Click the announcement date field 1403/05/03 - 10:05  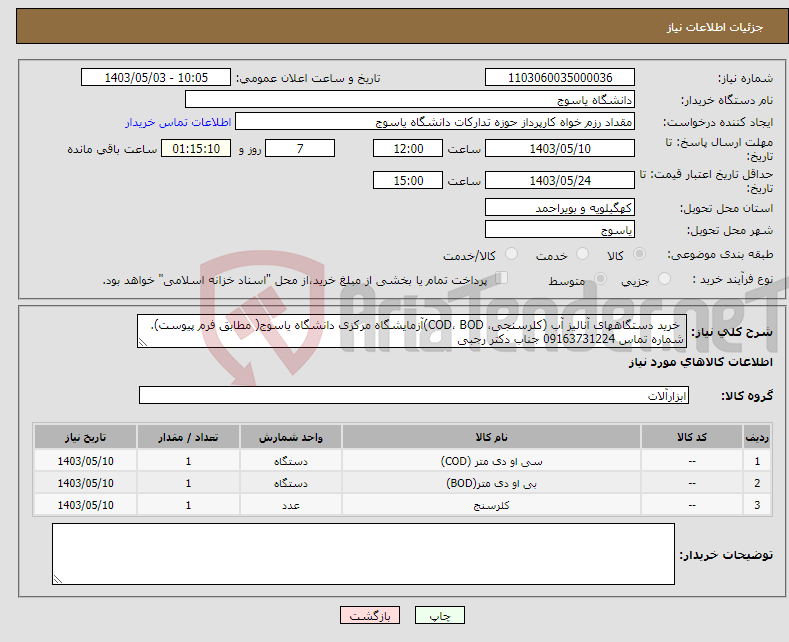[155, 77]
